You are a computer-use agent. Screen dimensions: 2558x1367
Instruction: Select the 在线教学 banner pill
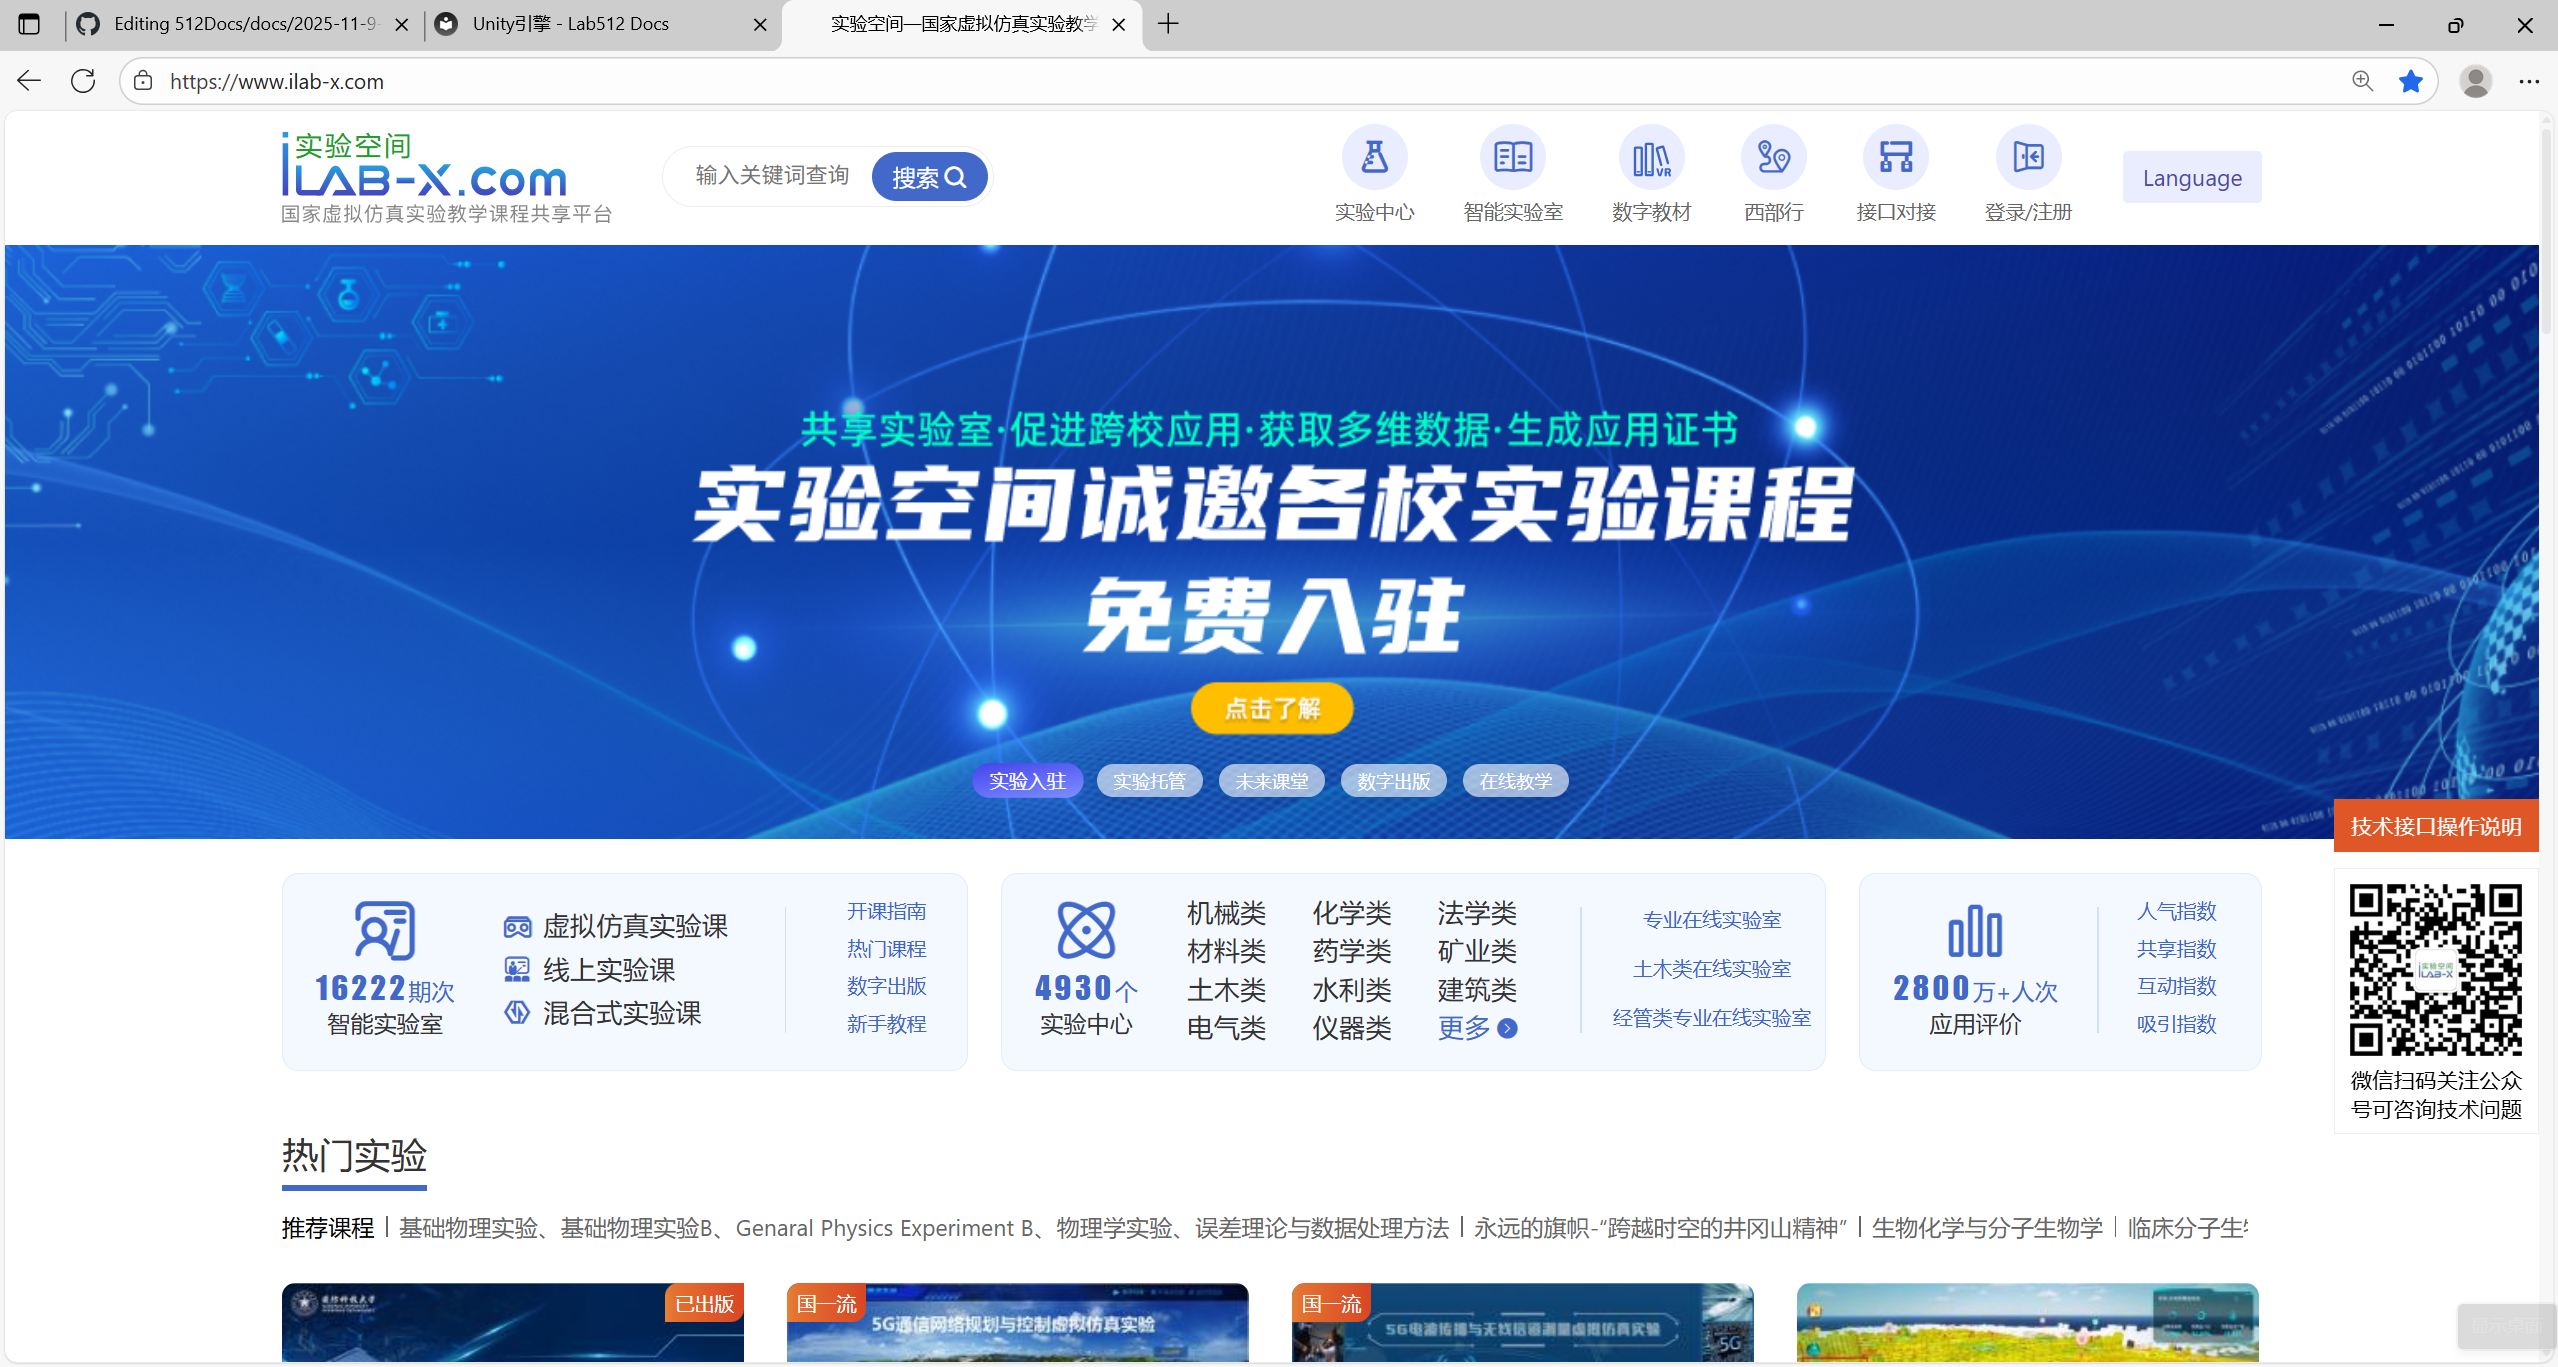pyautogui.click(x=1515, y=781)
